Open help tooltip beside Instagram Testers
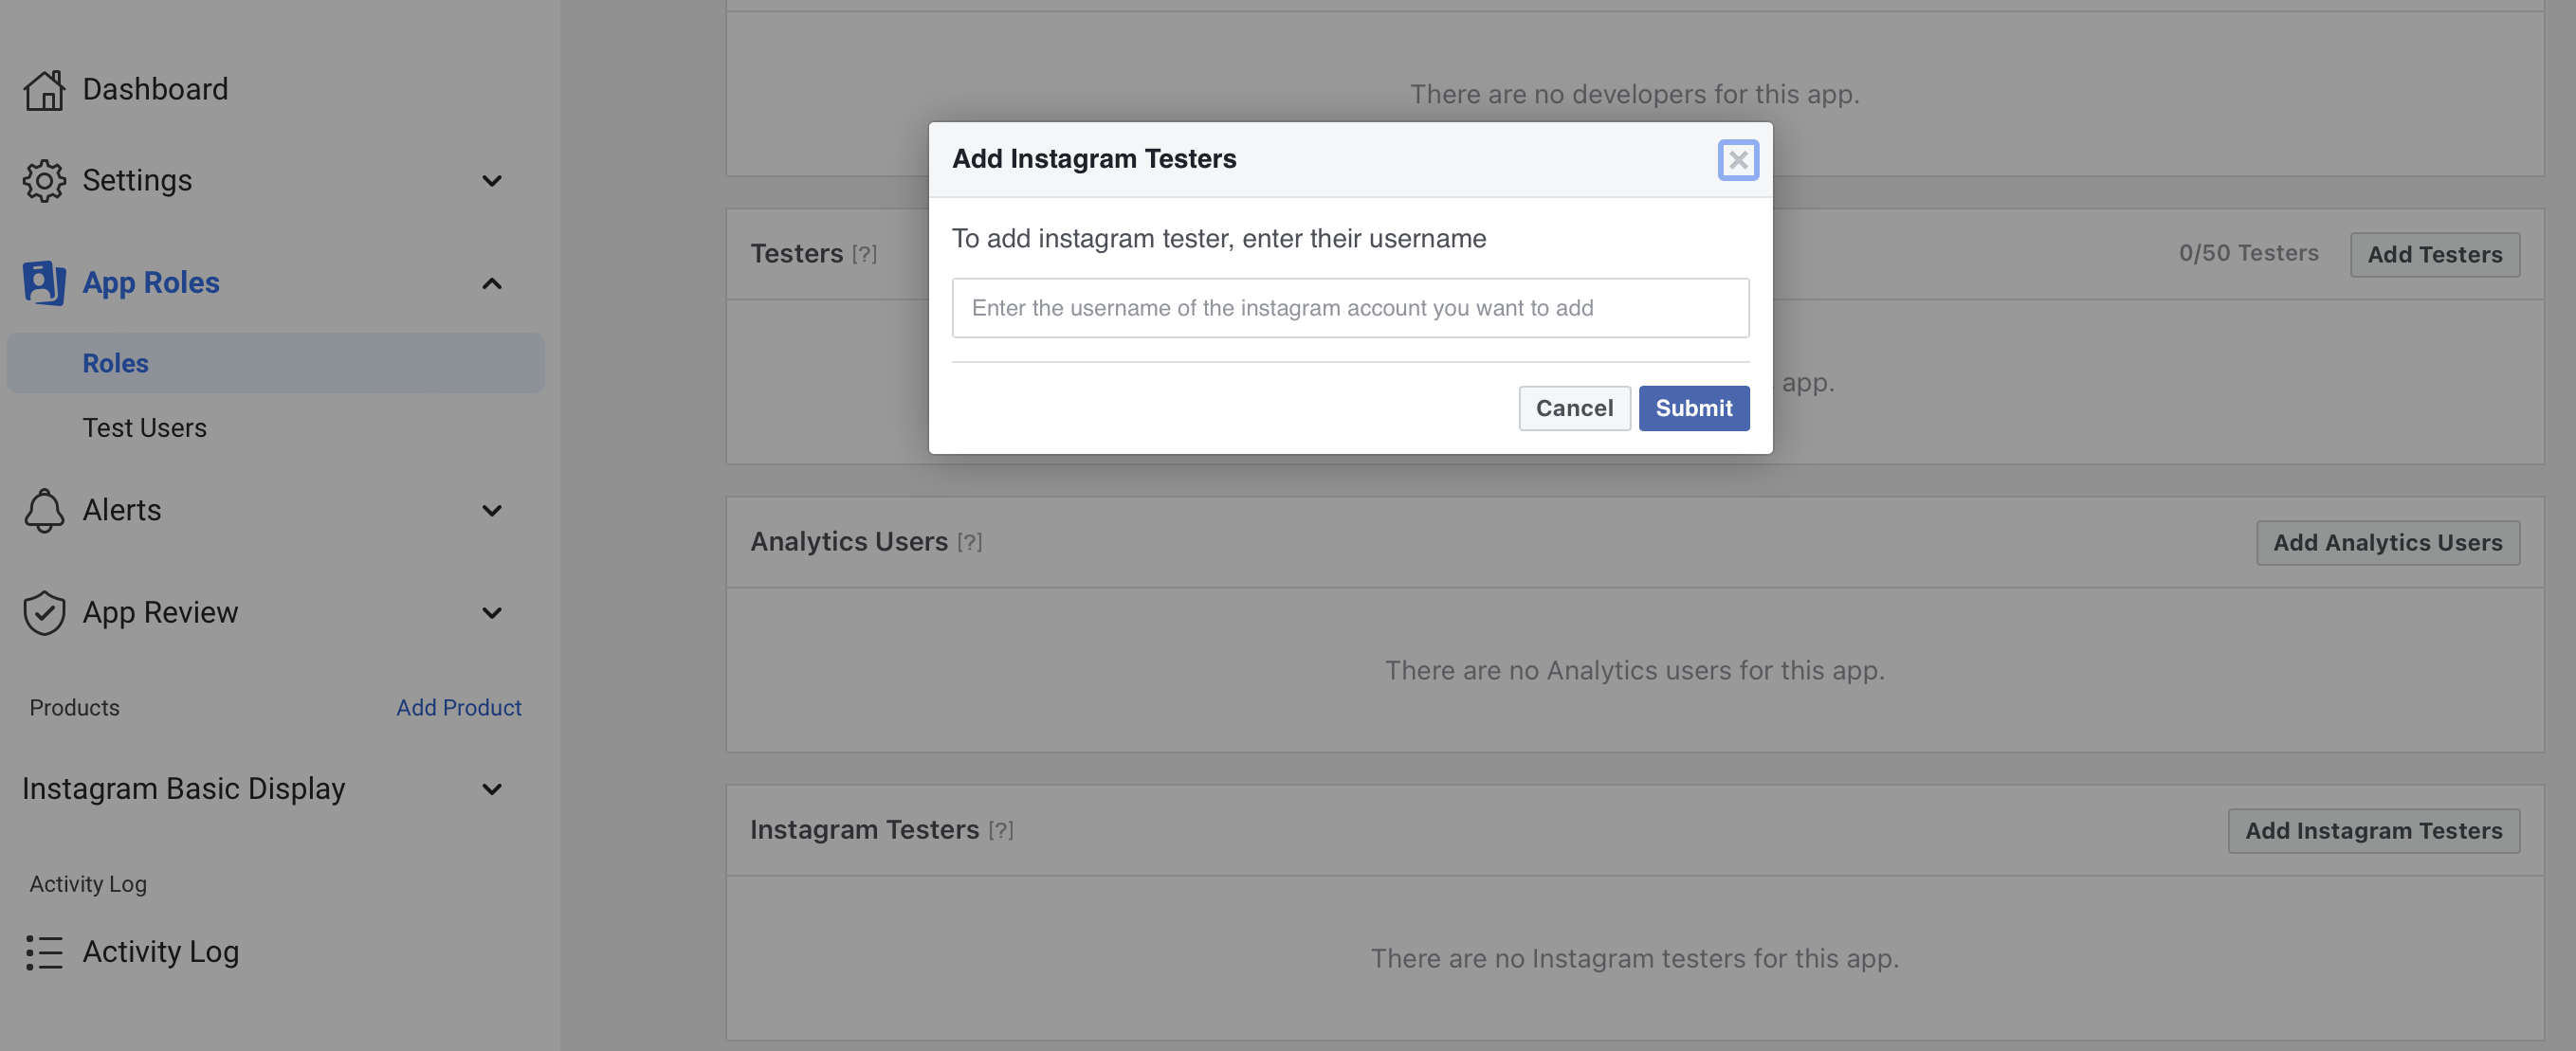 [1001, 830]
